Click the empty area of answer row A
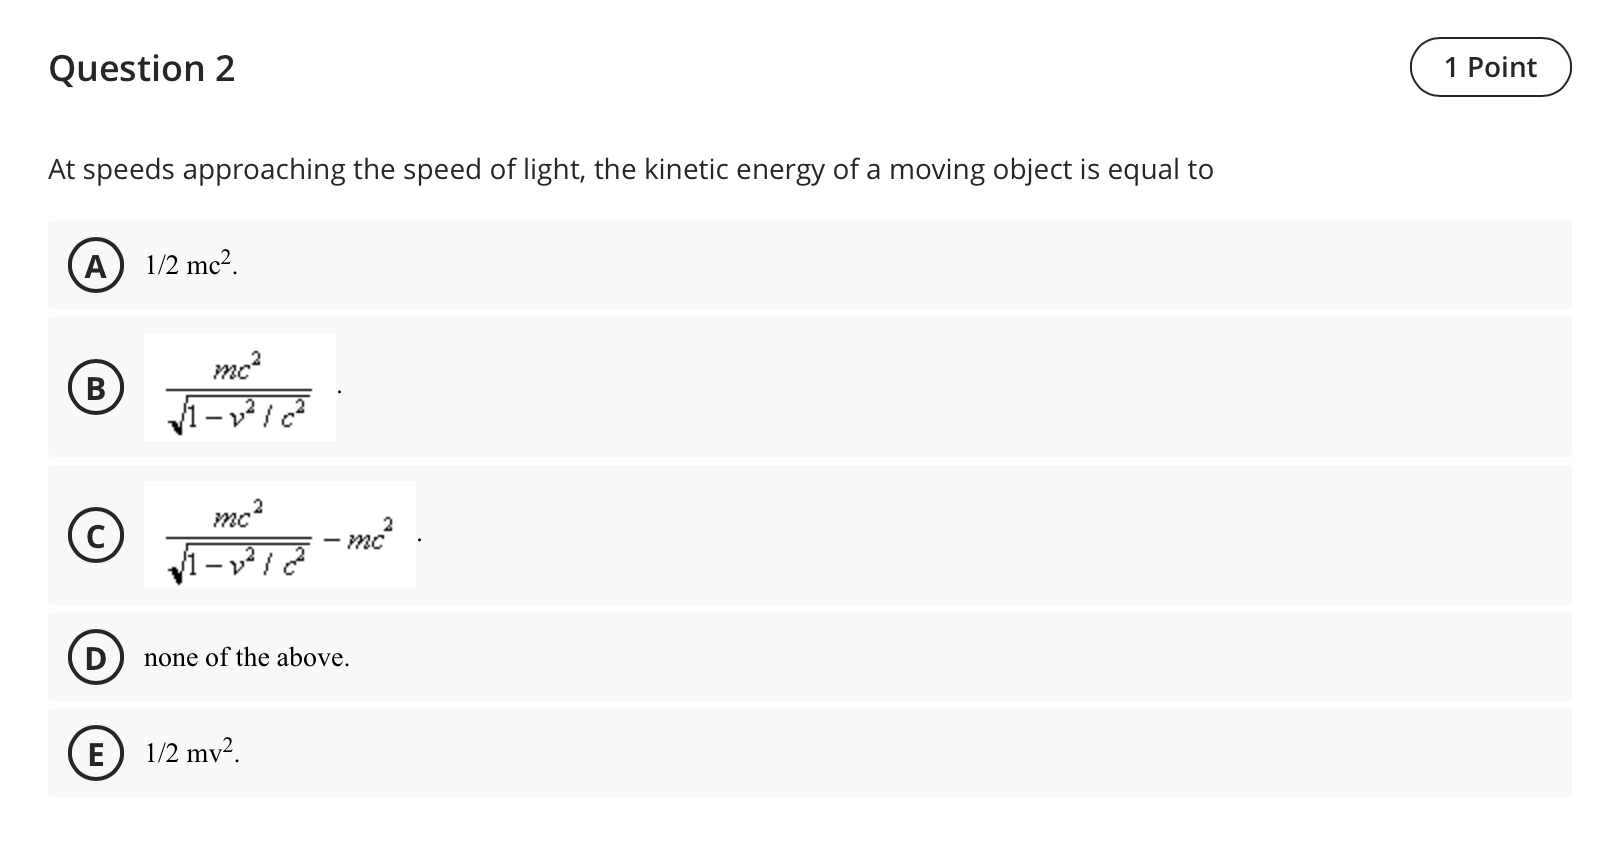This screenshot has height=842, width=1620. 900,265
